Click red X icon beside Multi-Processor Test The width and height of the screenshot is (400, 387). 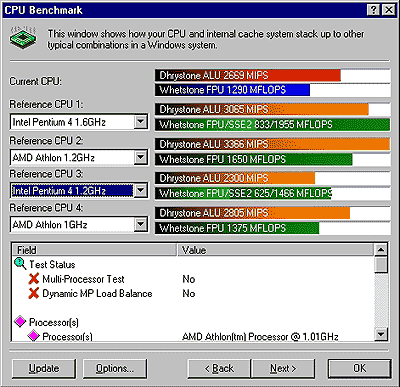[x=34, y=279]
